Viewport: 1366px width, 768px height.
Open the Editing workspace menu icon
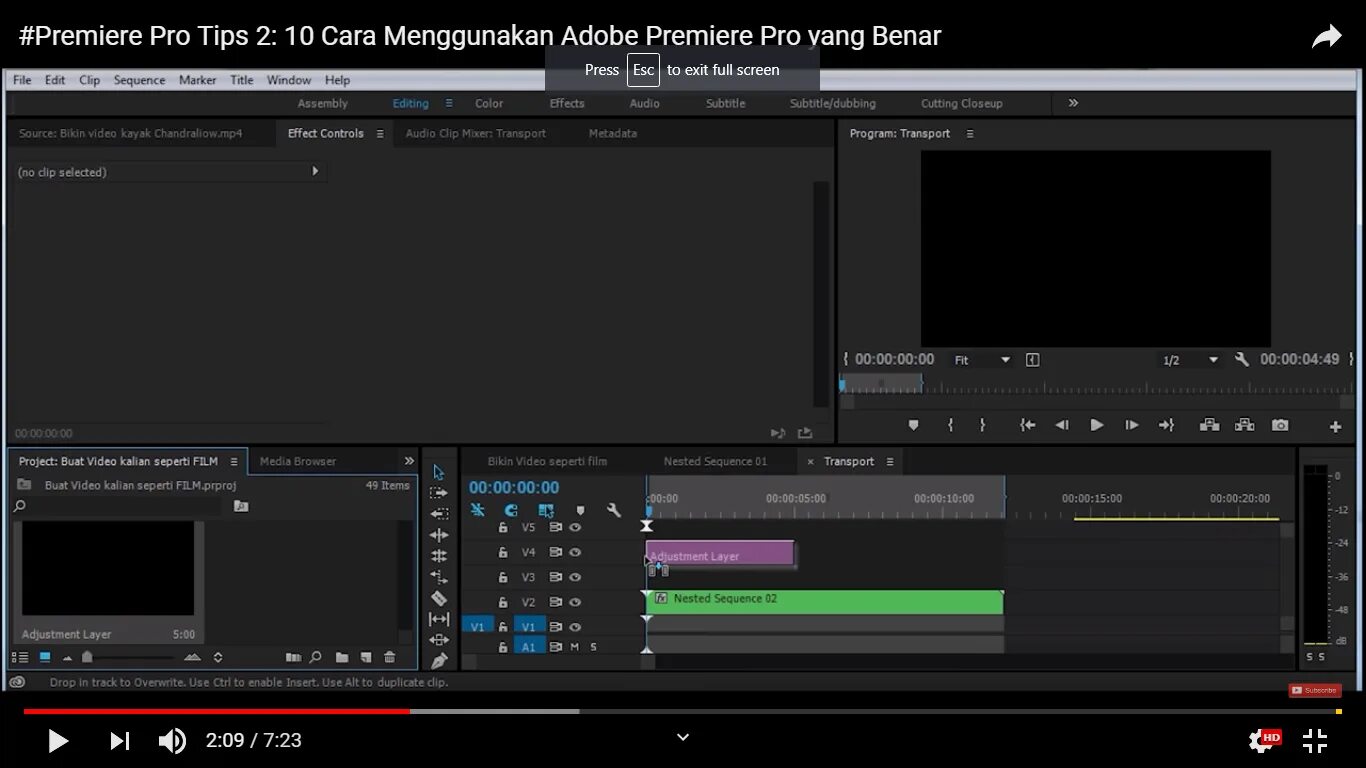click(449, 103)
